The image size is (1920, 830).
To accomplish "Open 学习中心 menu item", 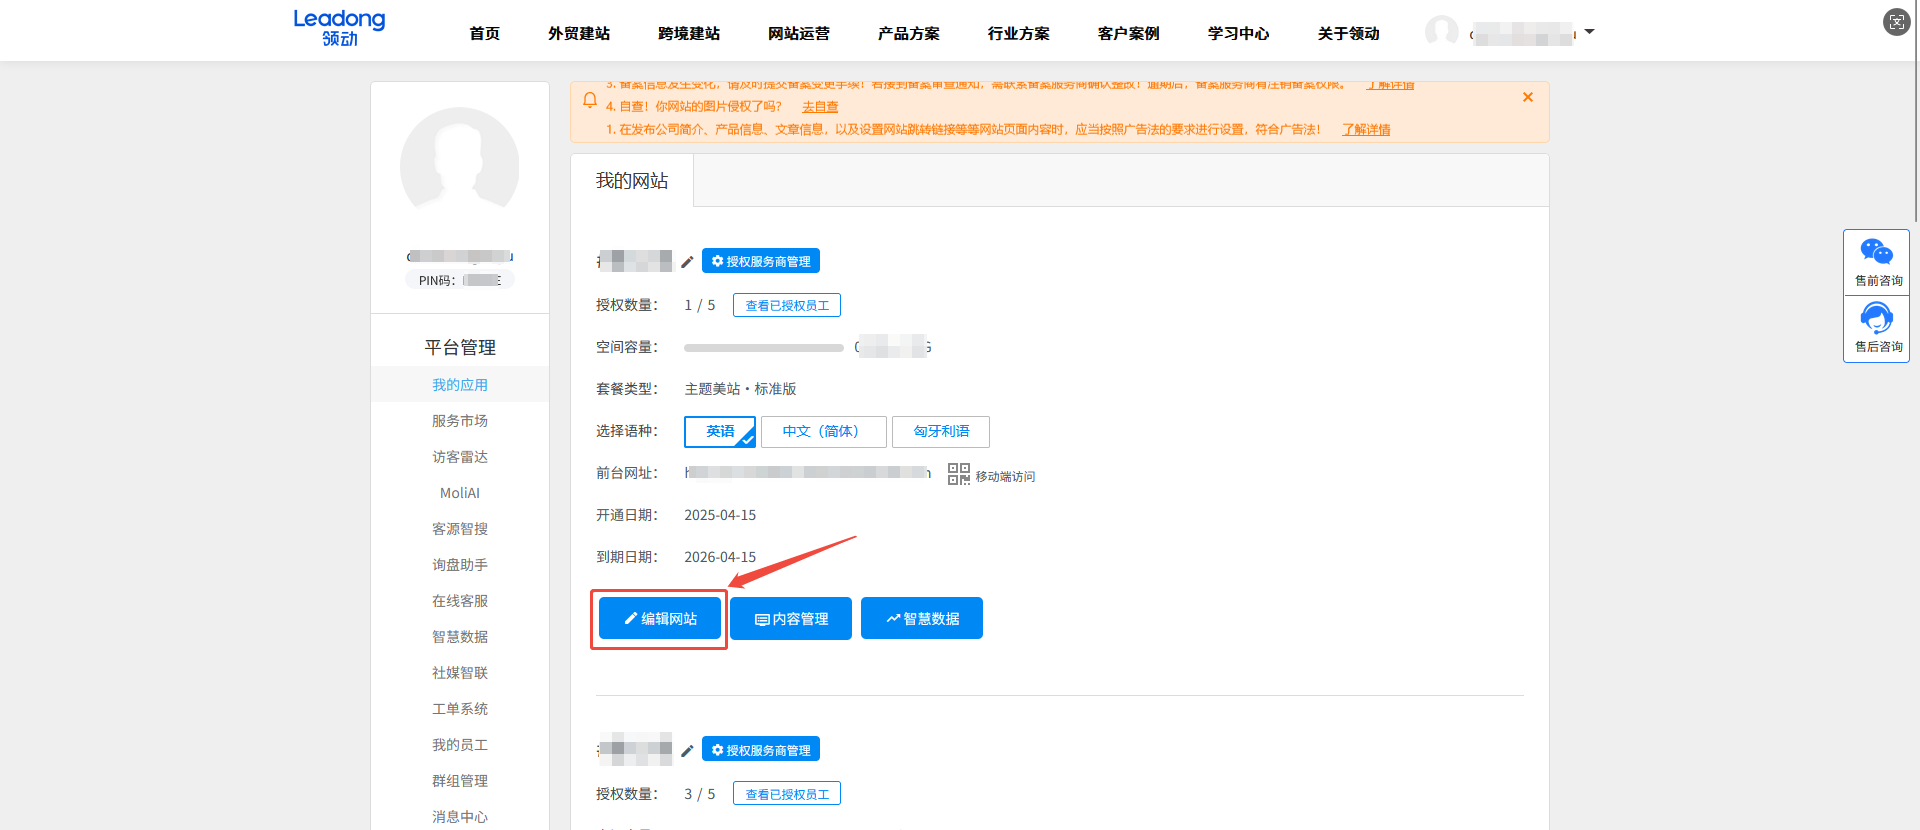I will [x=1239, y=33].
